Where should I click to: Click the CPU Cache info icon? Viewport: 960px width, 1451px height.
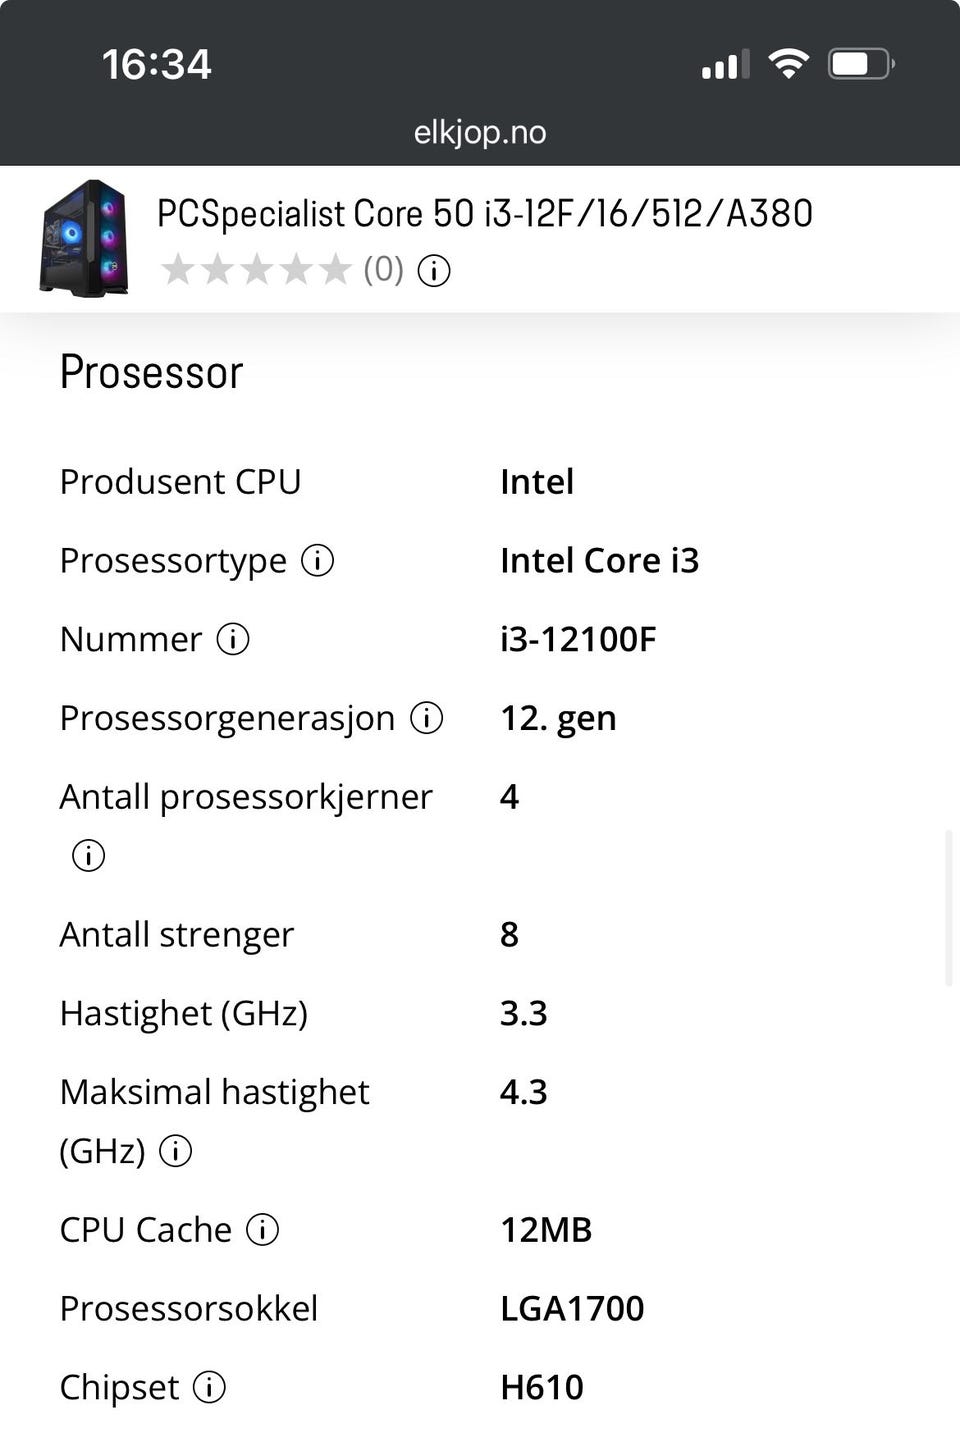click(263, 1230)
